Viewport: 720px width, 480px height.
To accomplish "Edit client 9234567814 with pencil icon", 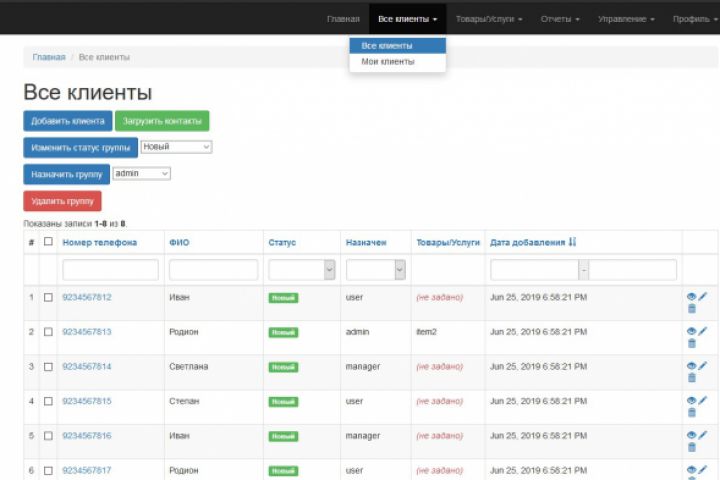I will [x=703, y=366].
